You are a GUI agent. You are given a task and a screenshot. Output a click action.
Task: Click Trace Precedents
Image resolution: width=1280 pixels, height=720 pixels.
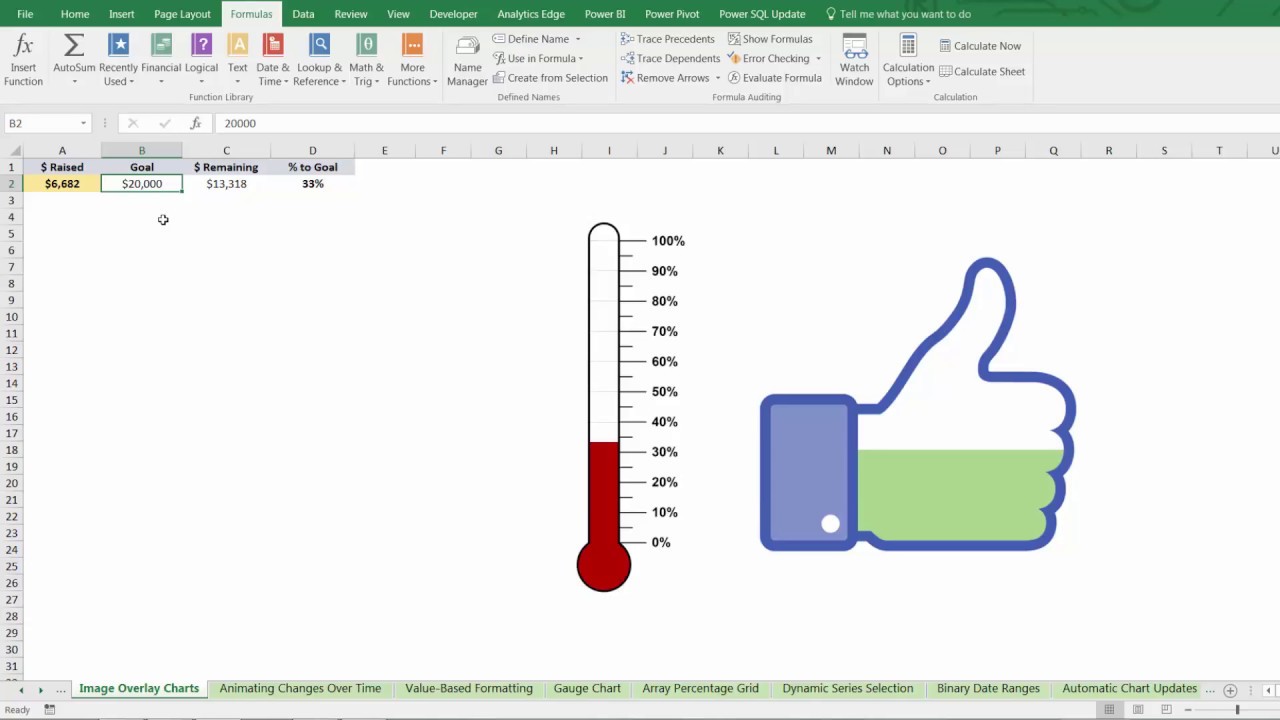tap(667, 39)
